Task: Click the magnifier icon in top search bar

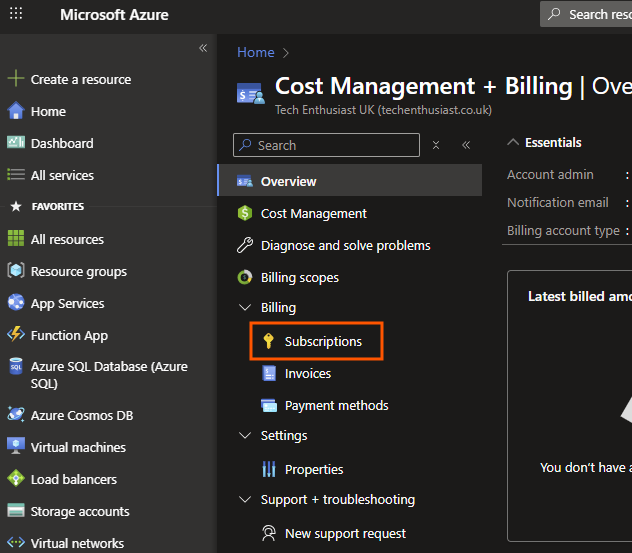Action: coord(554,14)
